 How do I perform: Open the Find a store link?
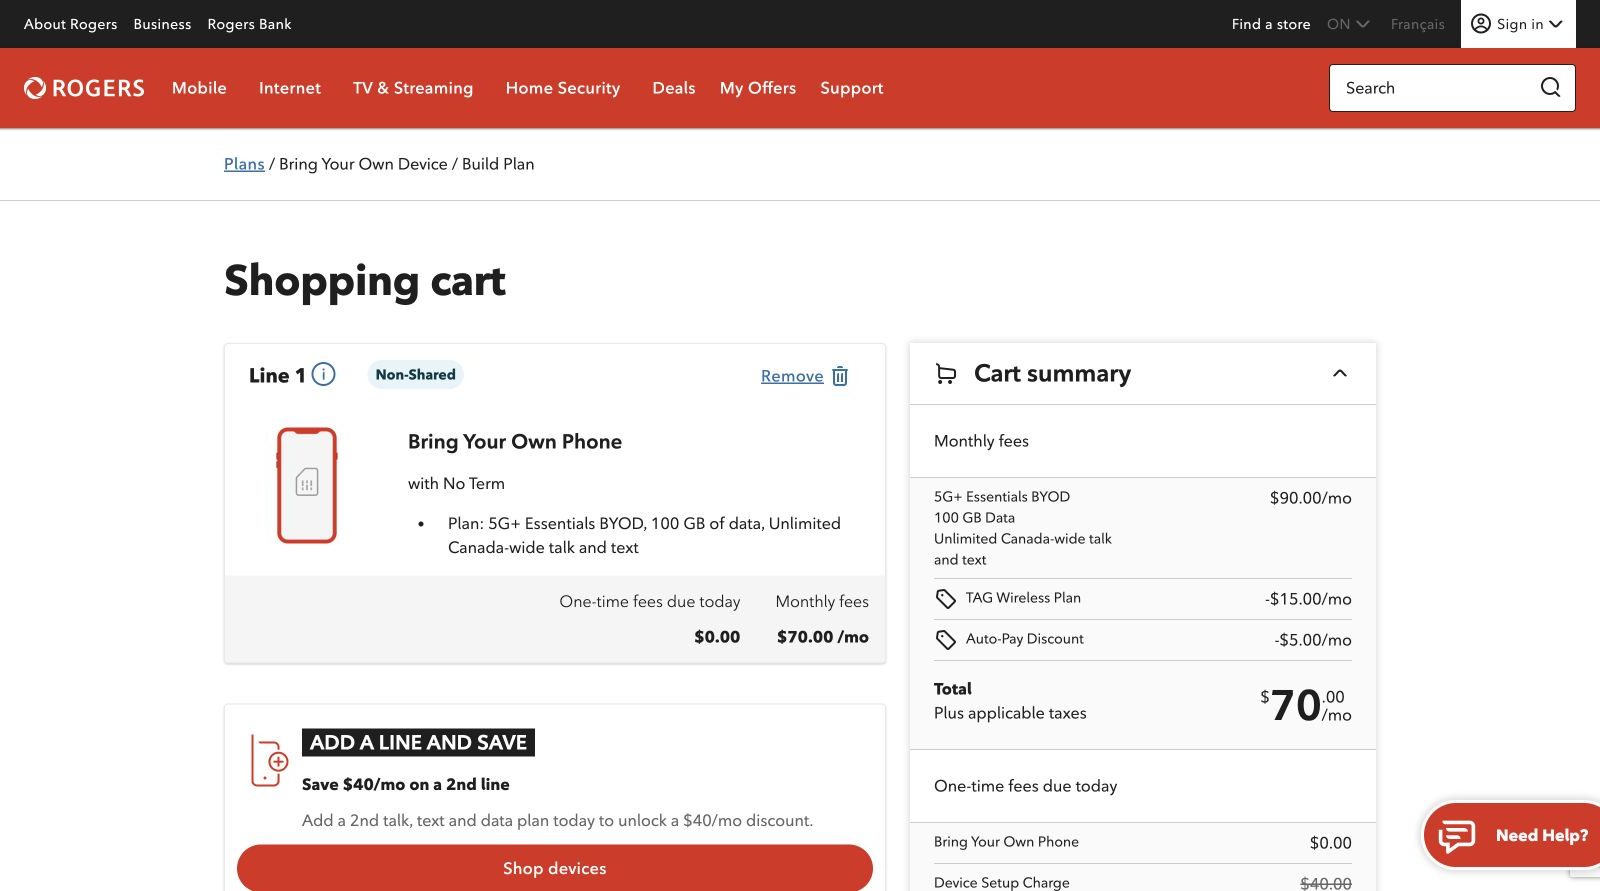tap(1271, 24)
